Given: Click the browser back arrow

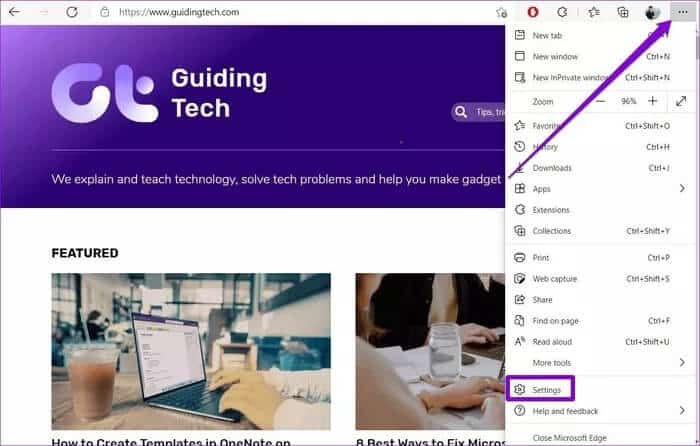Looking at the screenshot, I should 14,12.
